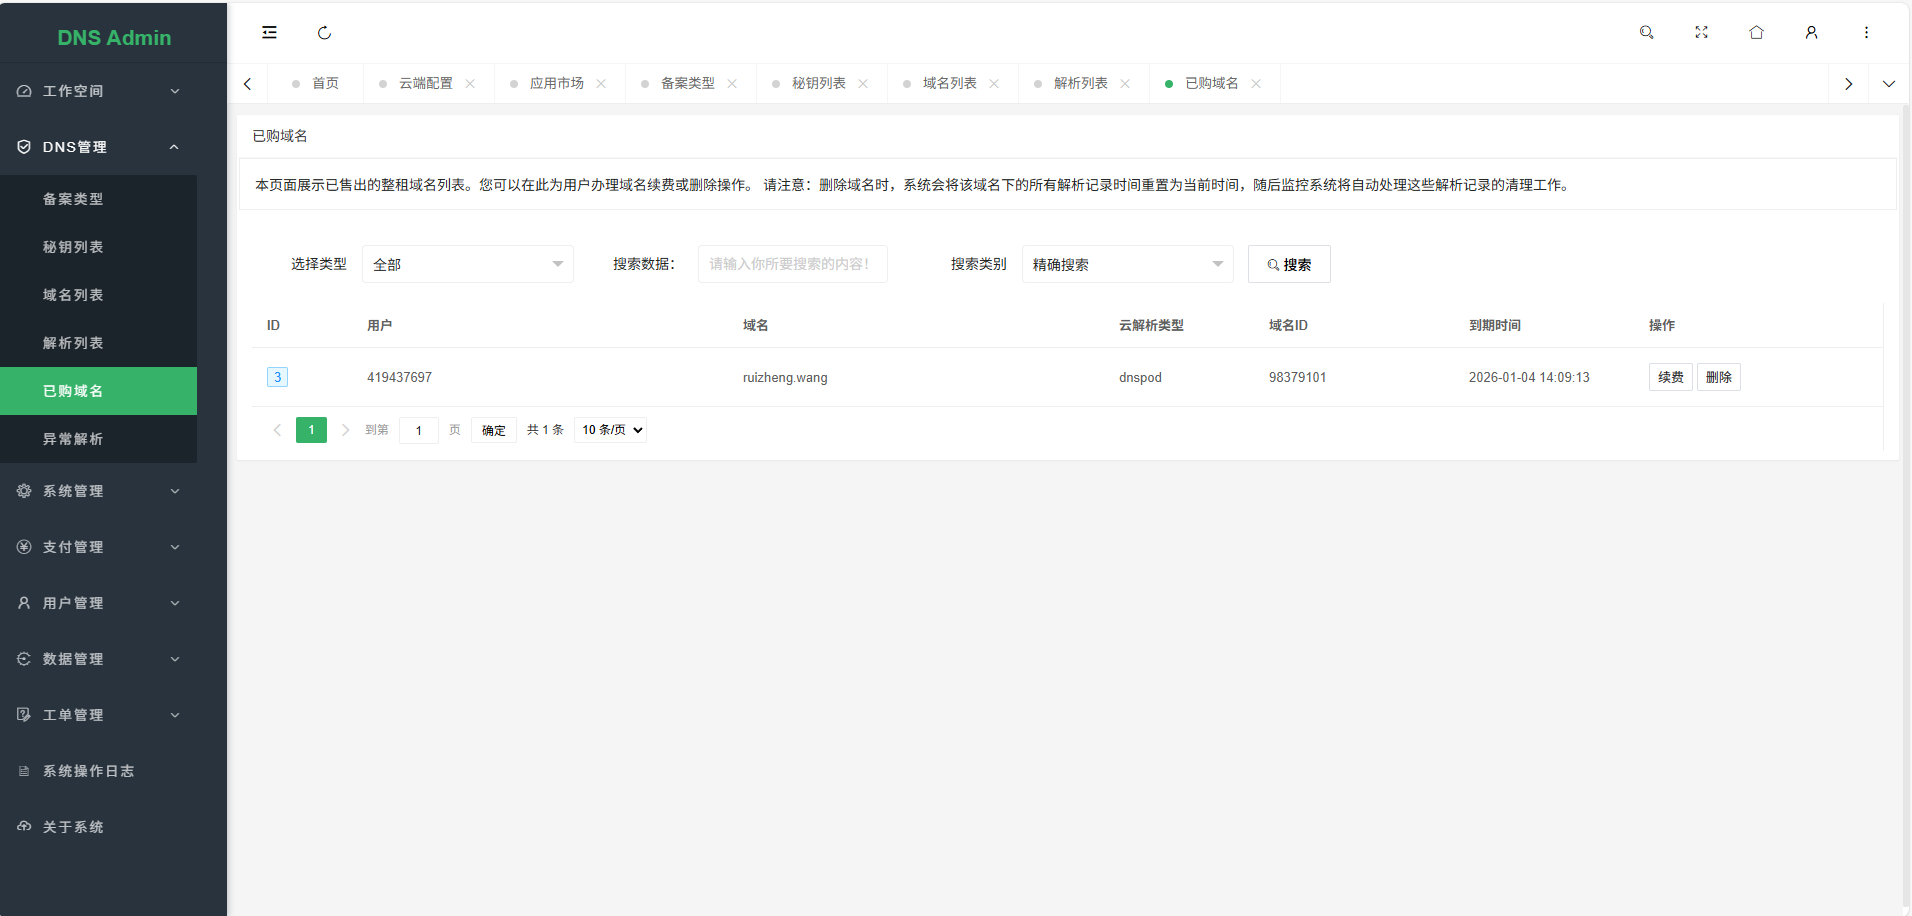
Task: Collapse the sidebar with the menu-fold icon
Action: [x=269, y=33]
